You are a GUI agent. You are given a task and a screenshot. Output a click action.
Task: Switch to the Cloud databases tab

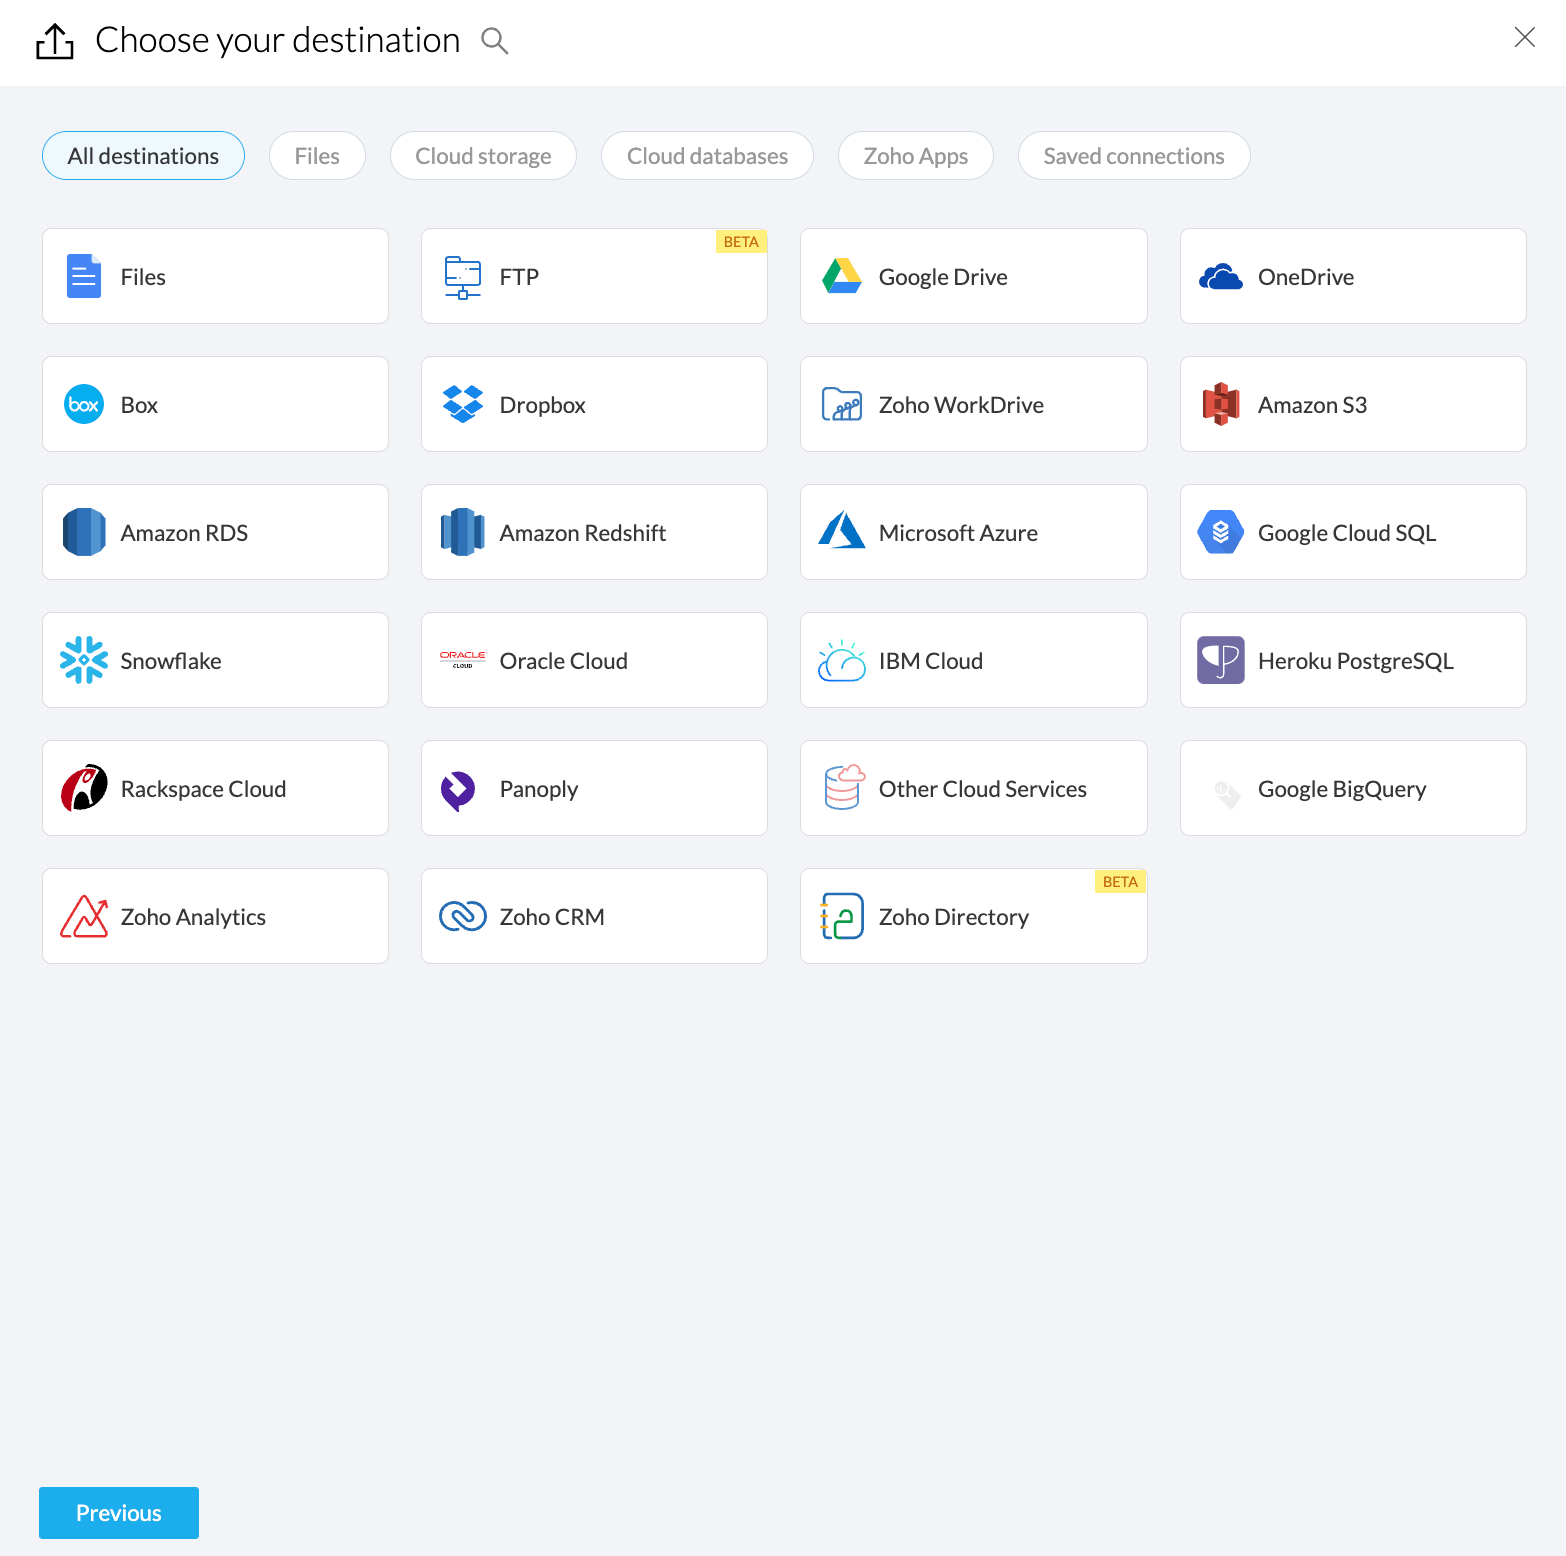pyautogui.click(x=707, y=156)
